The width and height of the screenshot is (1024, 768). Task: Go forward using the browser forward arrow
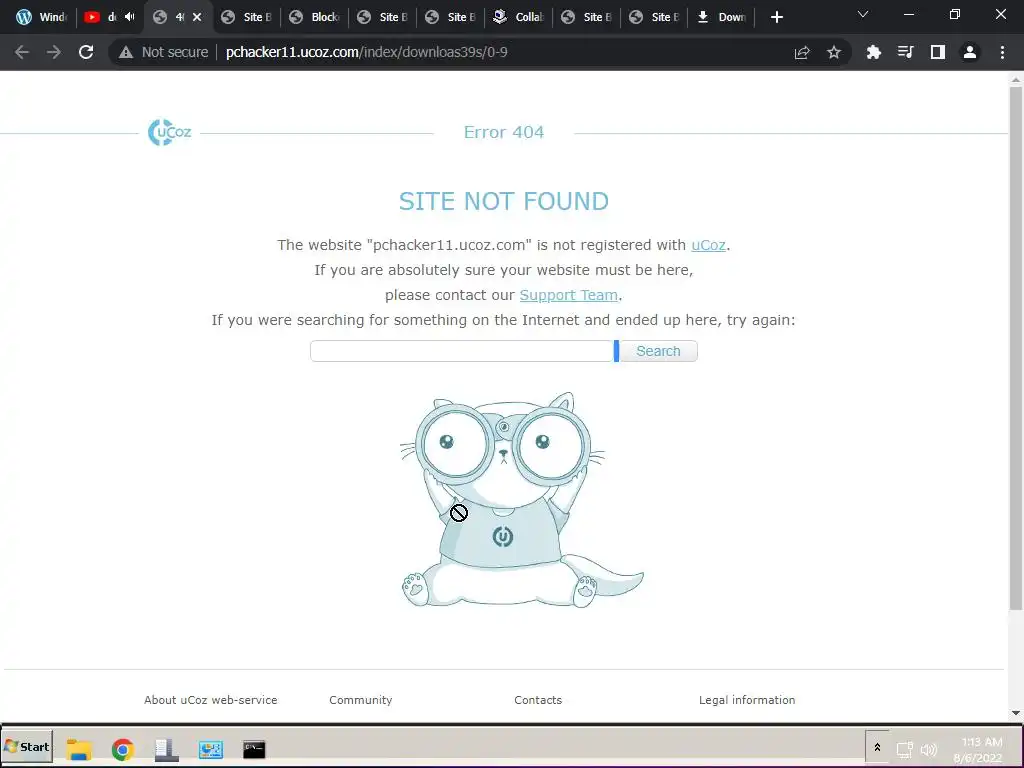(54, 52)
